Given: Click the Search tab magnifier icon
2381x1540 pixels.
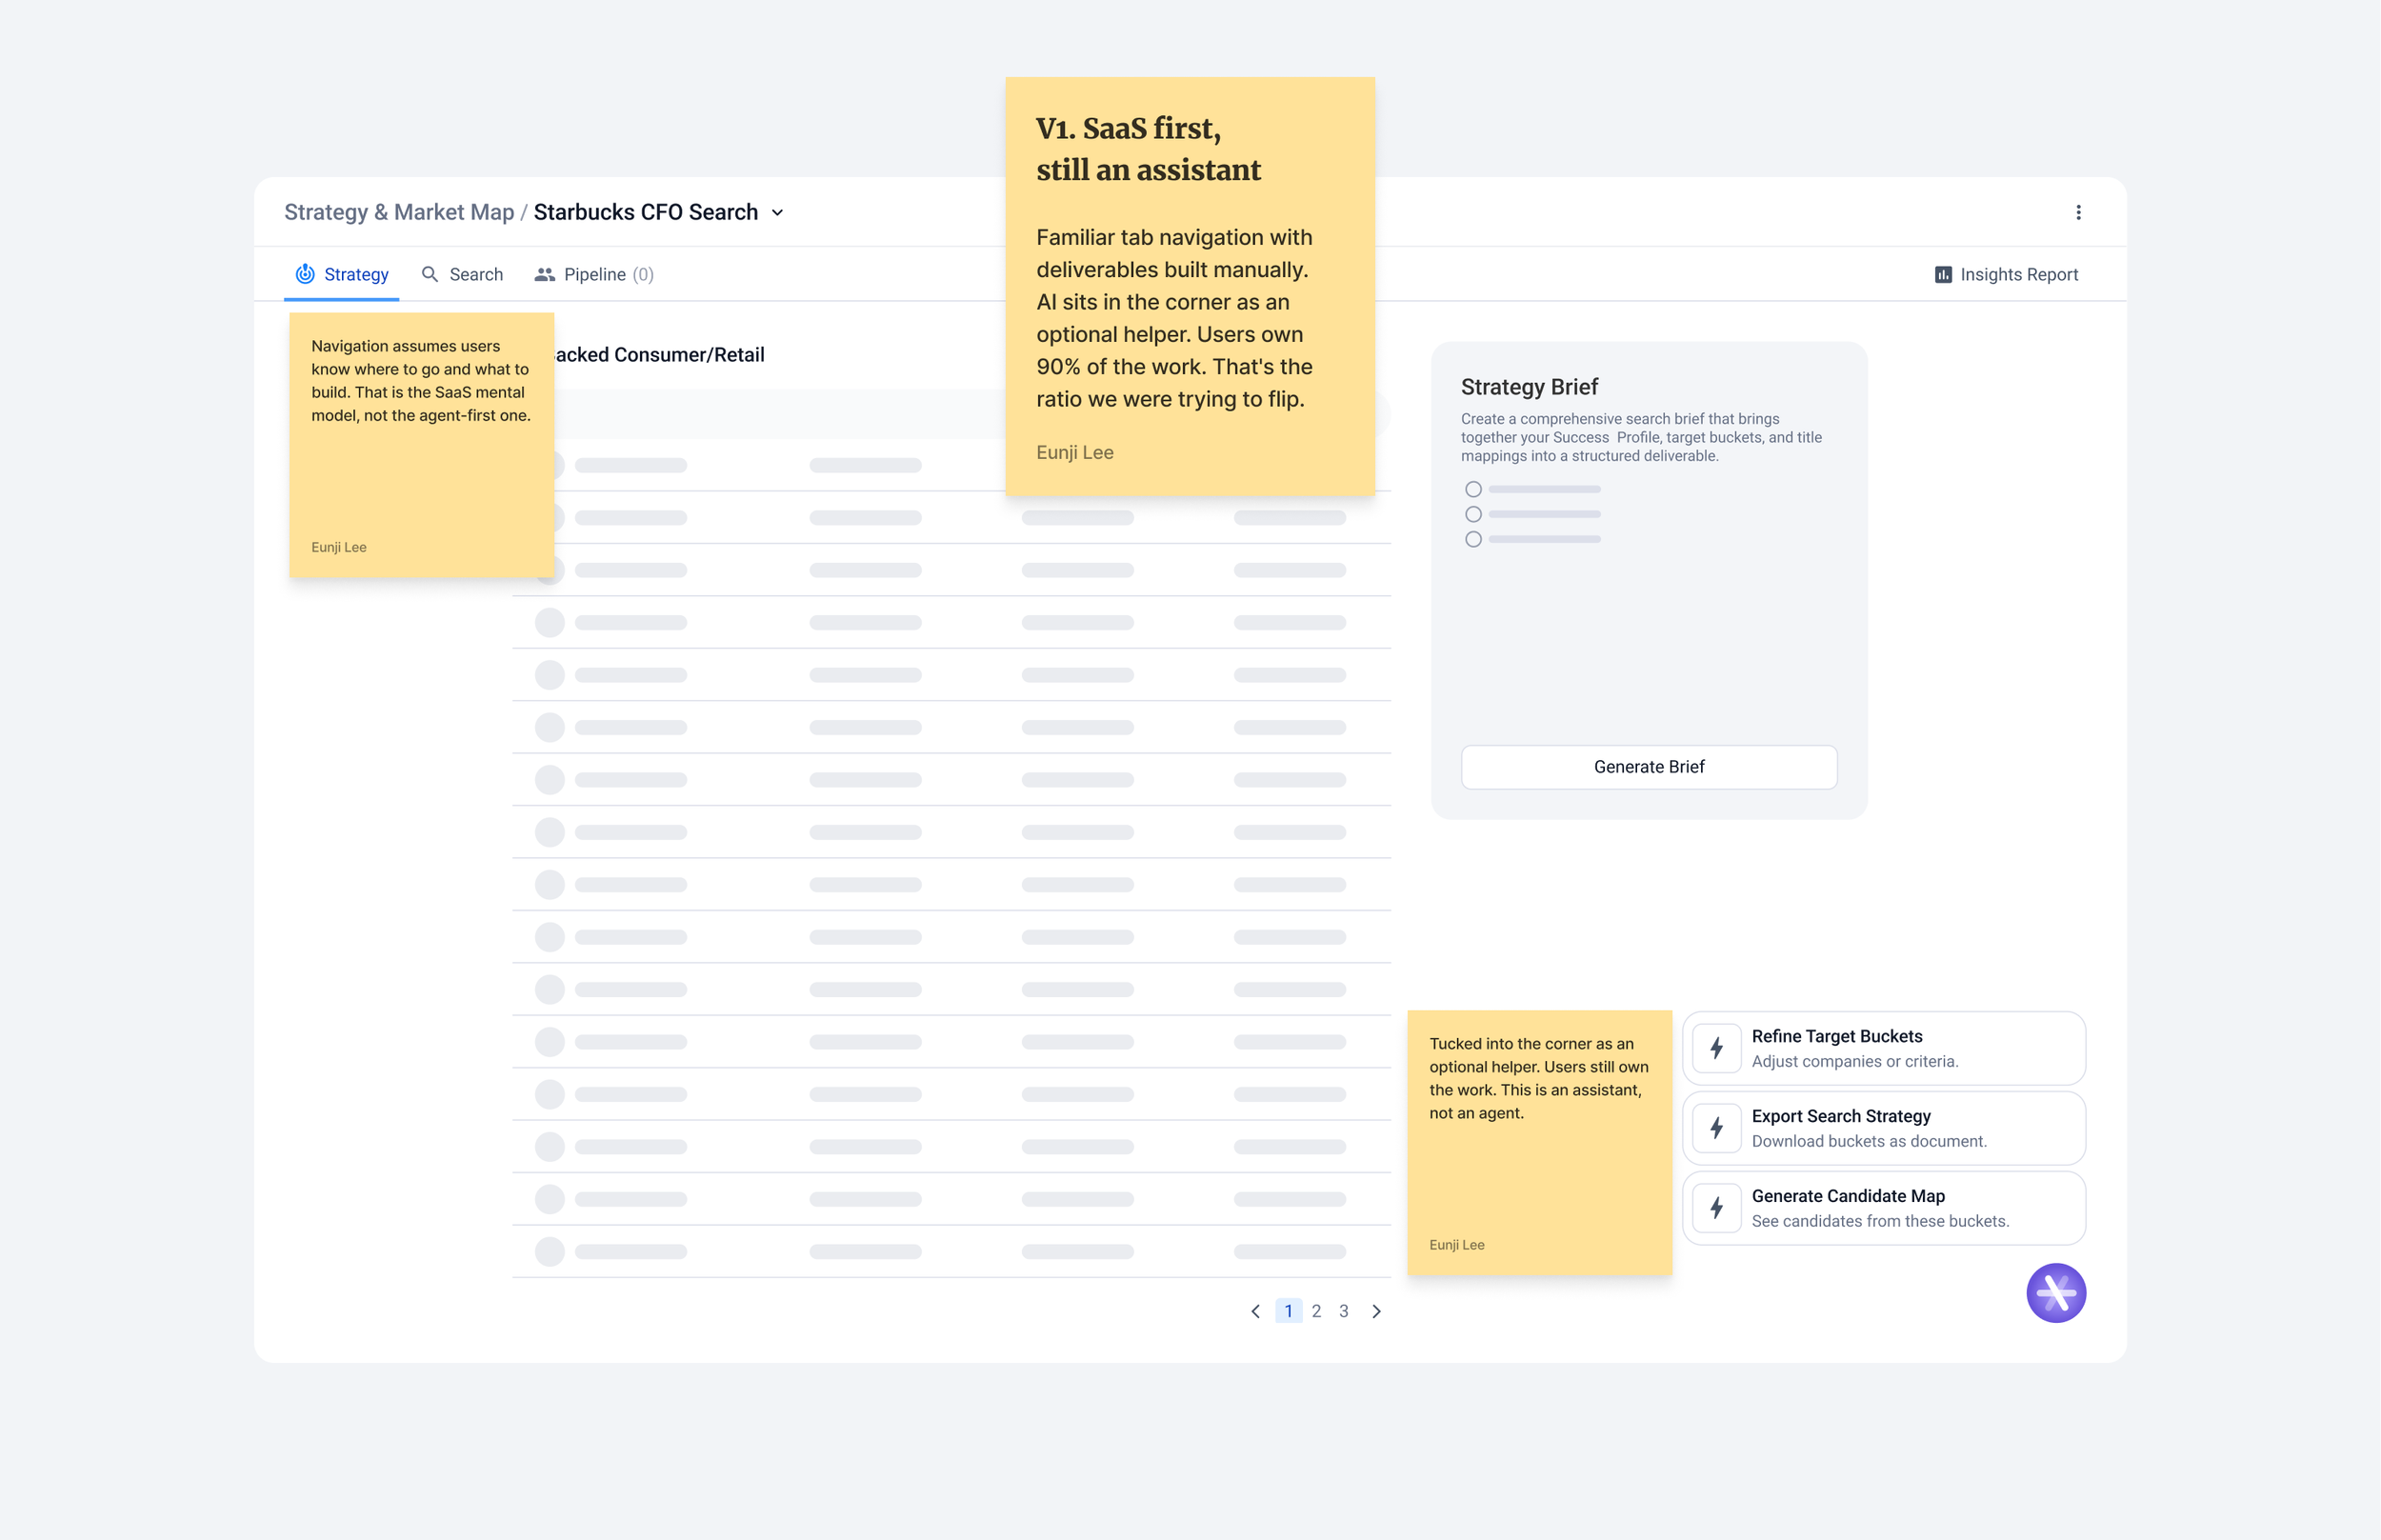Looking at the screenshot, I should pos(430,274).
